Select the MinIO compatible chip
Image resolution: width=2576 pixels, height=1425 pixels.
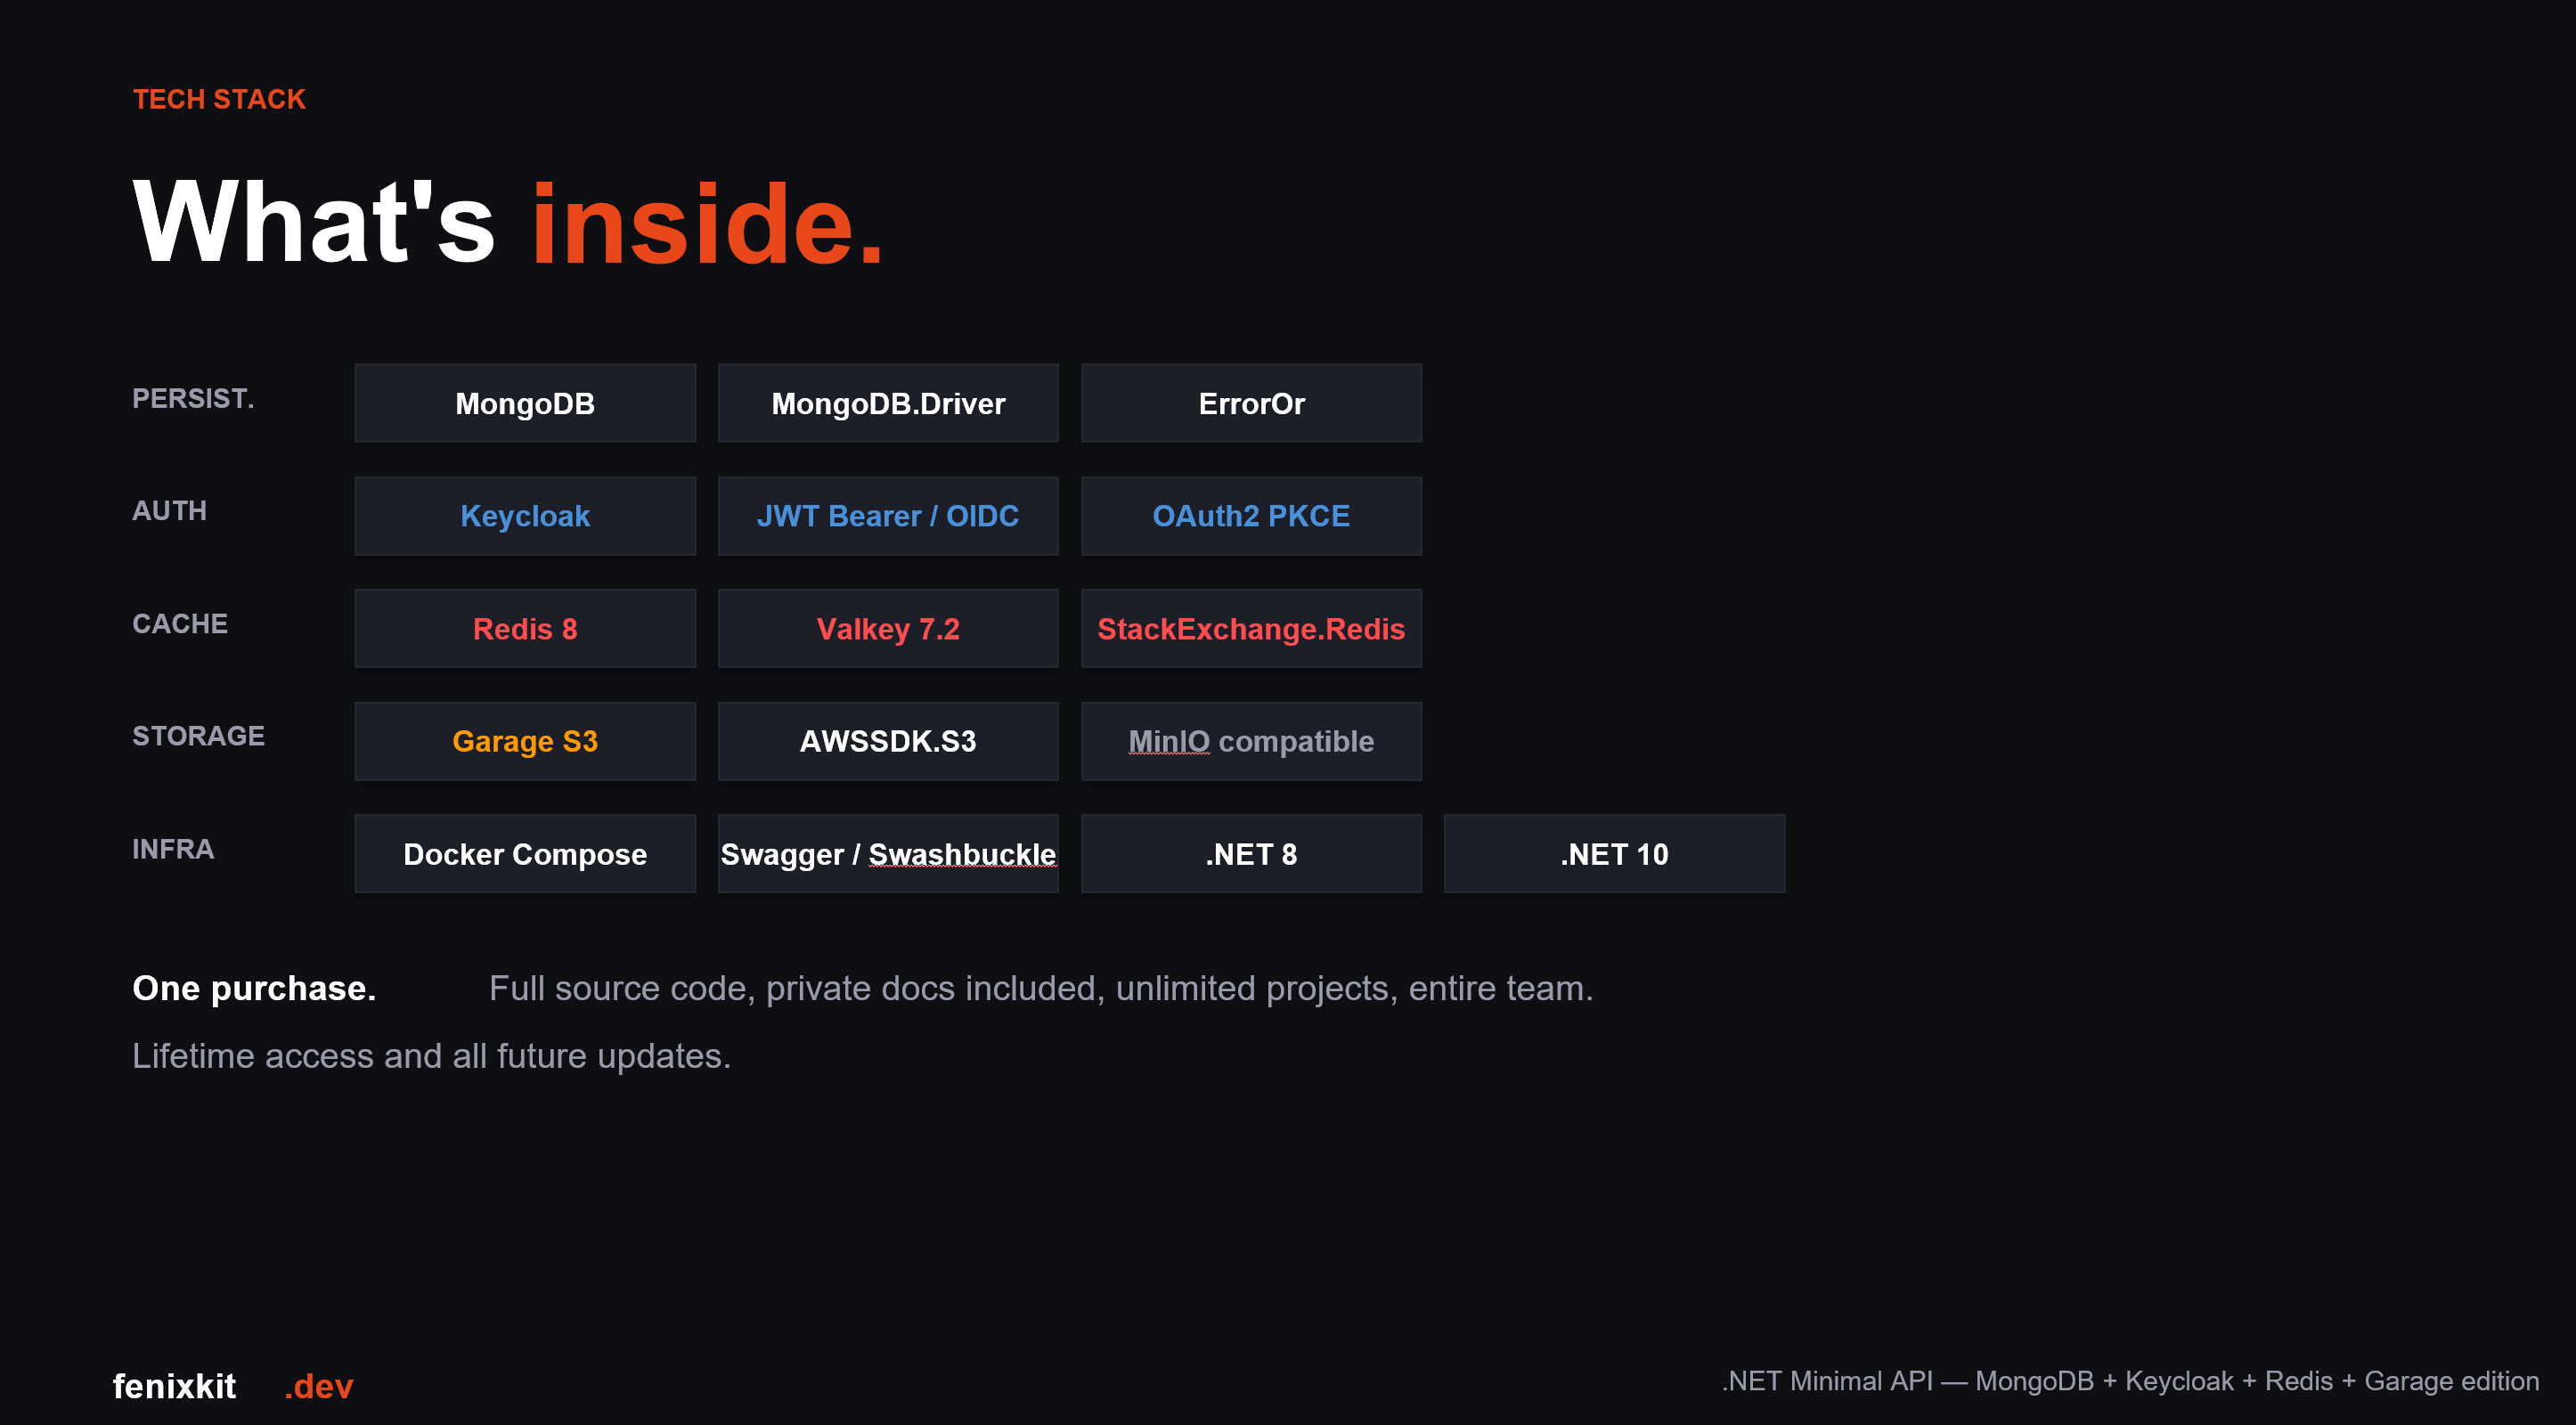[x=1251, y=741]
